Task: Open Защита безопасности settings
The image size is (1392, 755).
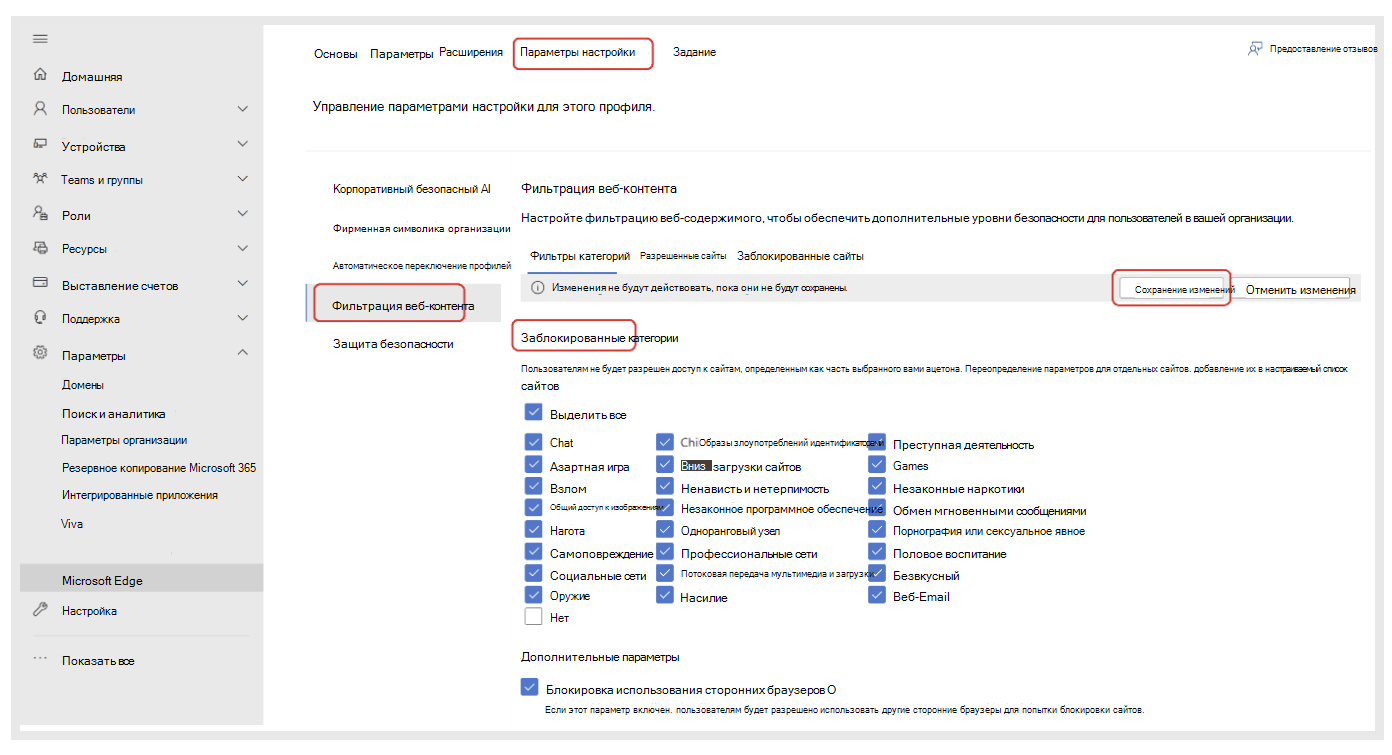Action: coord(393,344)
